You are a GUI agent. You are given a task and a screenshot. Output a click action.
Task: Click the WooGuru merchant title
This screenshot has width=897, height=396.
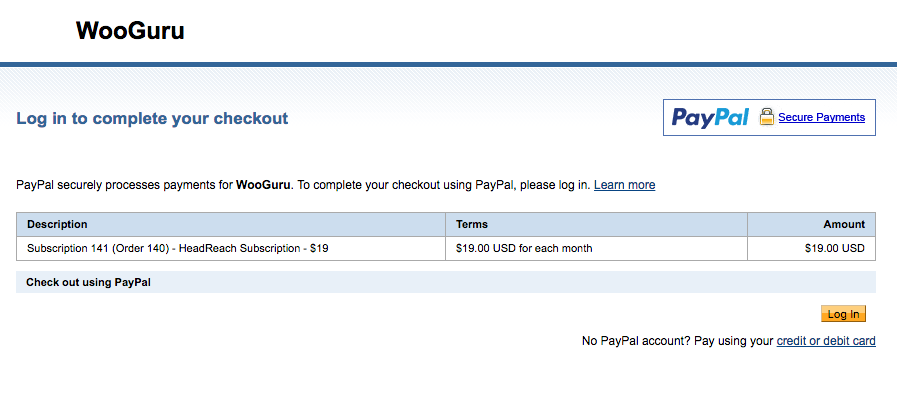click(130, 31)
